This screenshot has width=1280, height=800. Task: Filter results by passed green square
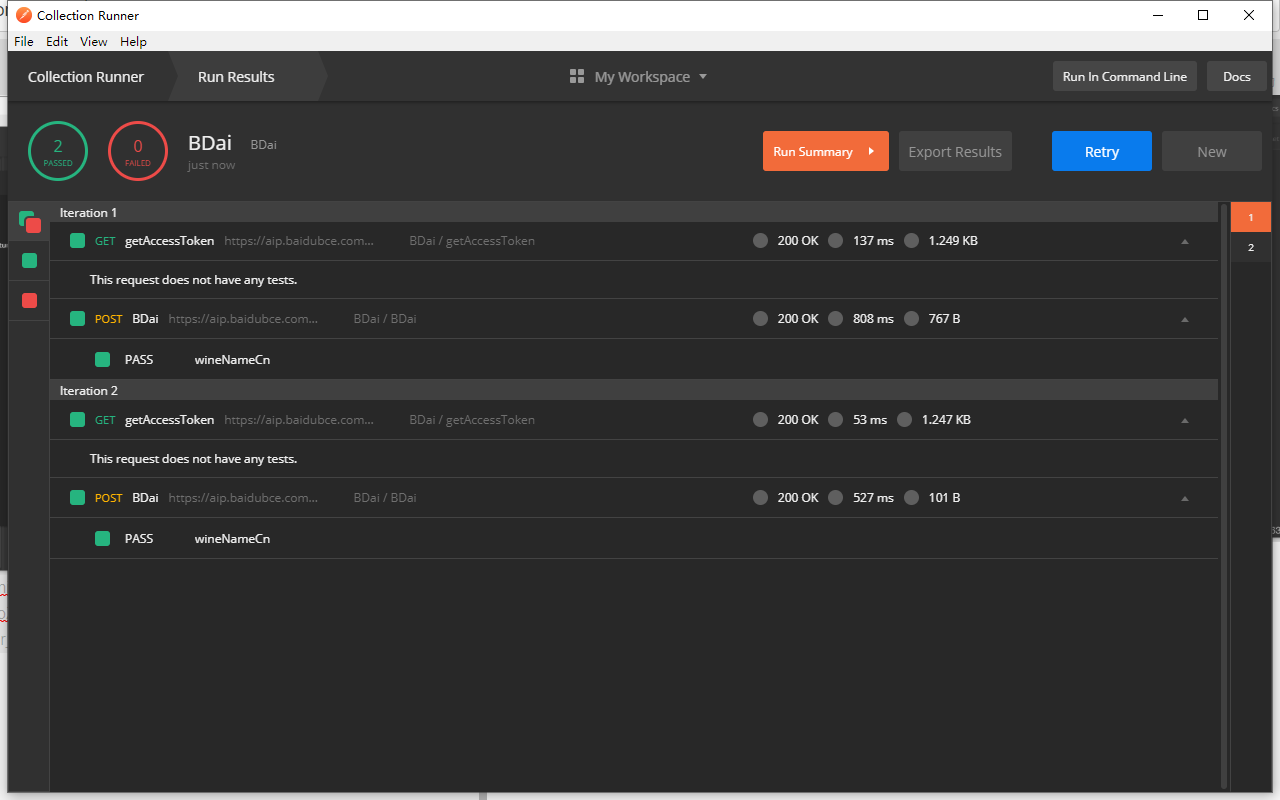[x=29, y=261]
